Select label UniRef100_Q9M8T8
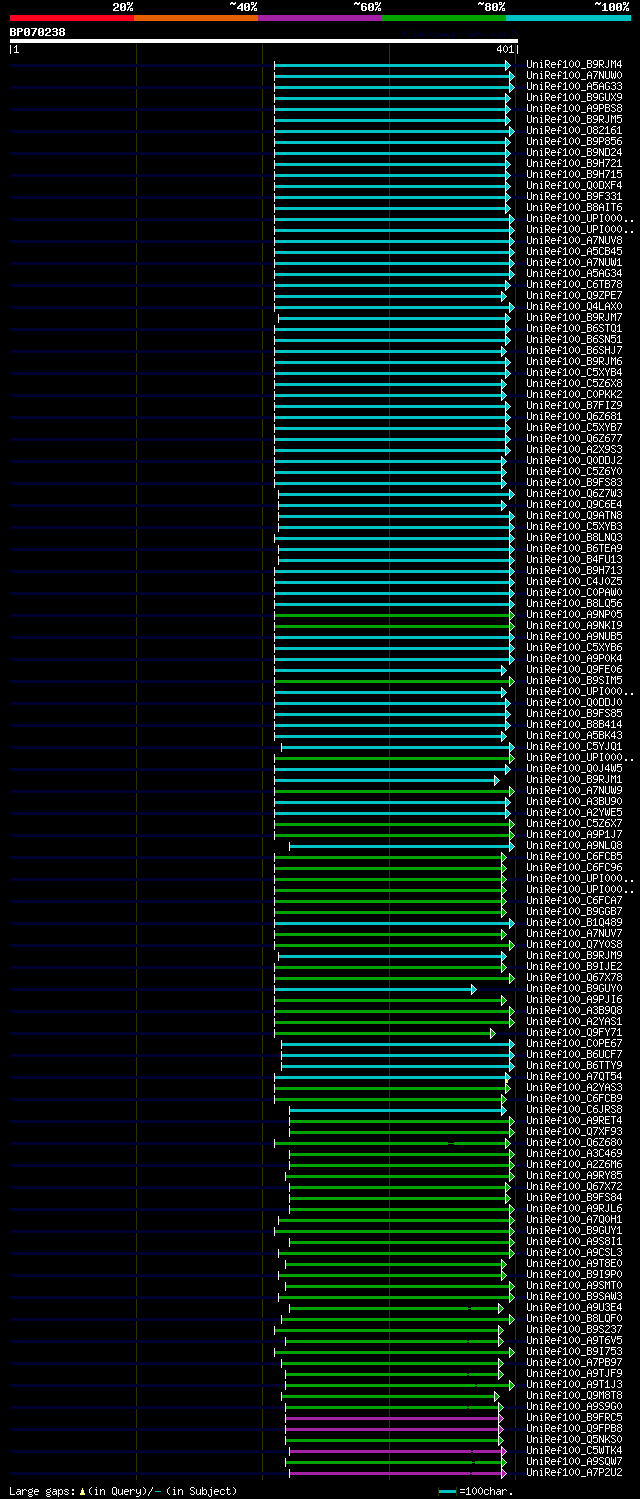This screenshot has height=1499, width=640. (575, 1396)
